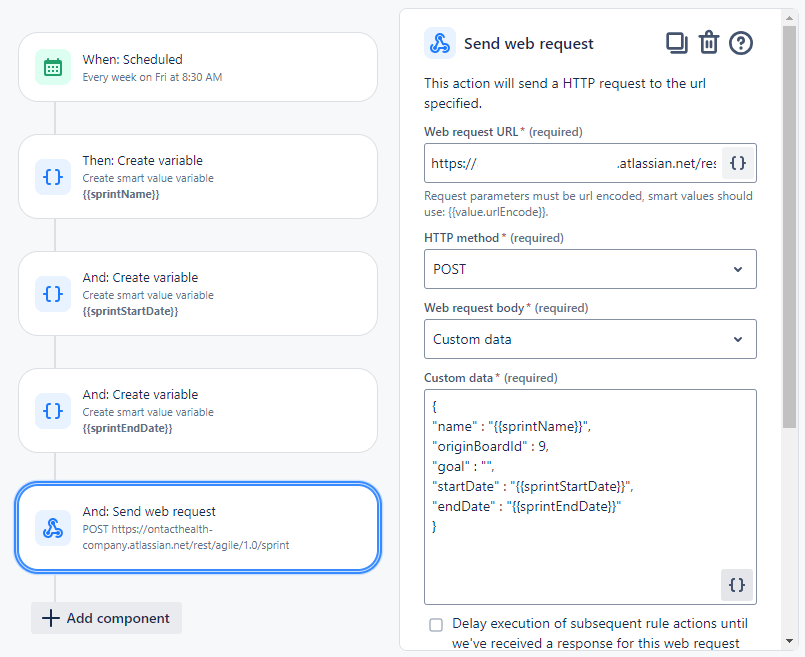Click plus icon on Add component
The height and width of the screenshot is (657, 805).
[x=50, y=618]
